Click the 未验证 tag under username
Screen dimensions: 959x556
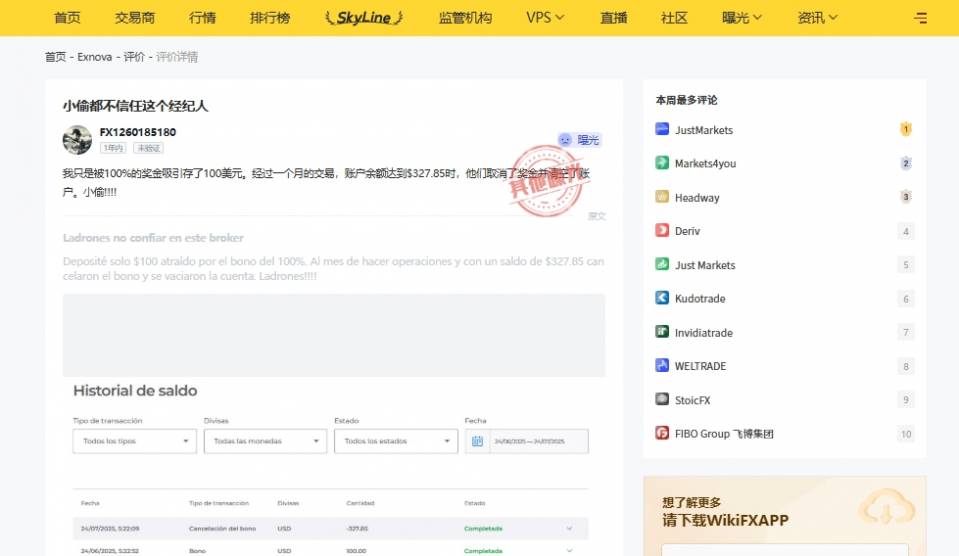tap(148, 148)
